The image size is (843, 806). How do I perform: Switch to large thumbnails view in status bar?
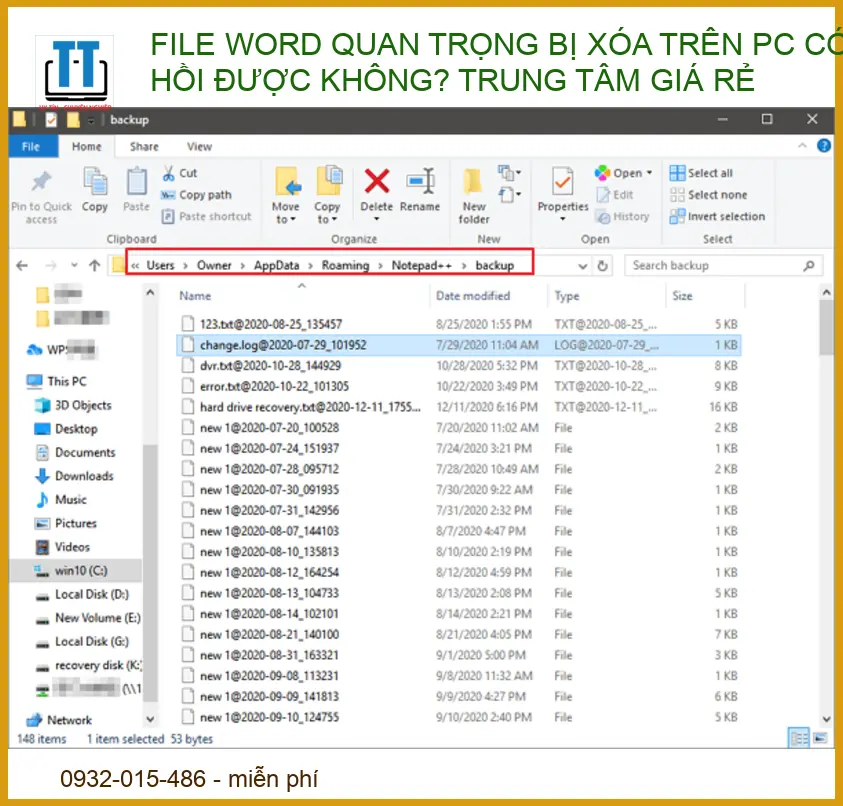point(819,738)
